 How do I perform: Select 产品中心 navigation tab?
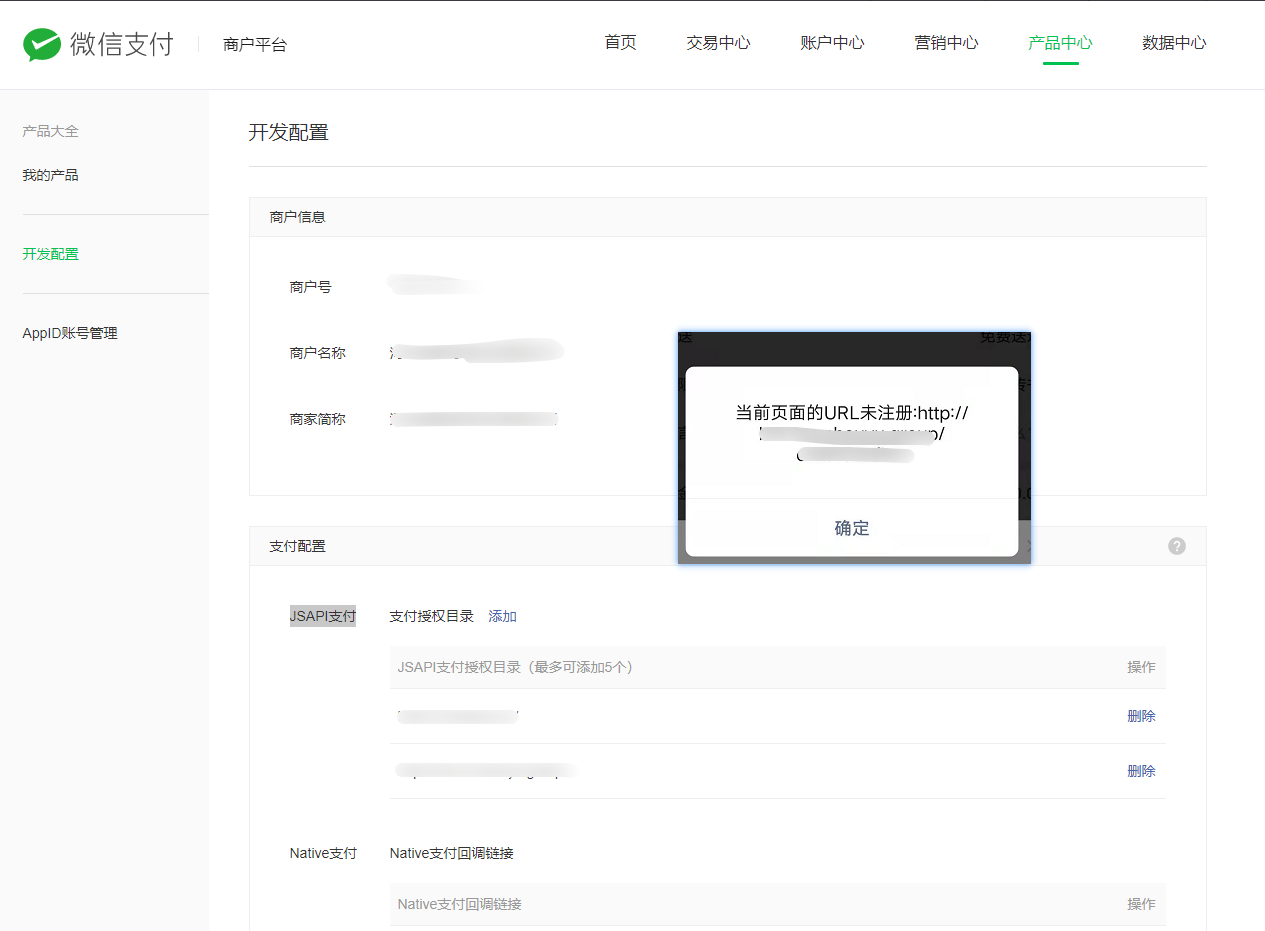tap(1060, 43)
